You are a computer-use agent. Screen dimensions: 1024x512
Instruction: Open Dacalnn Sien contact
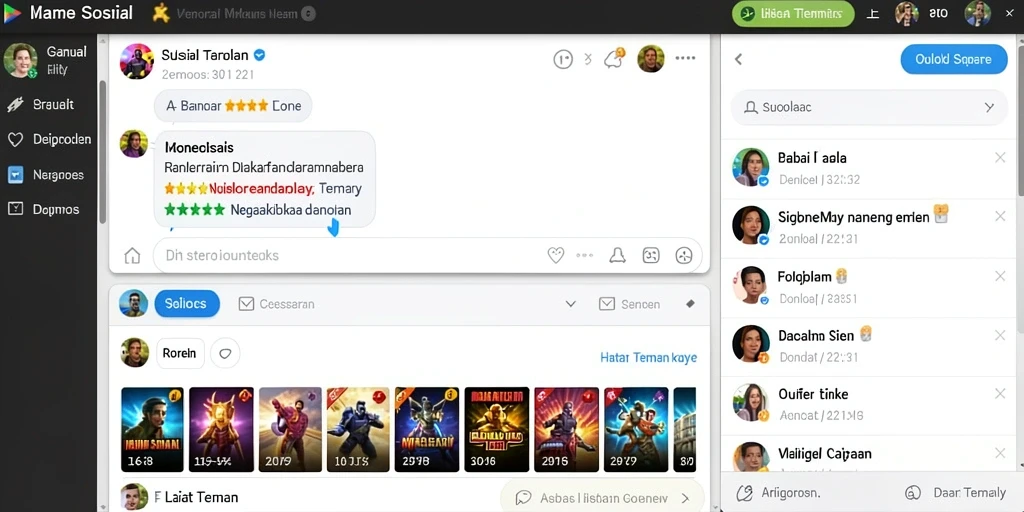click(x=869, y=346)
